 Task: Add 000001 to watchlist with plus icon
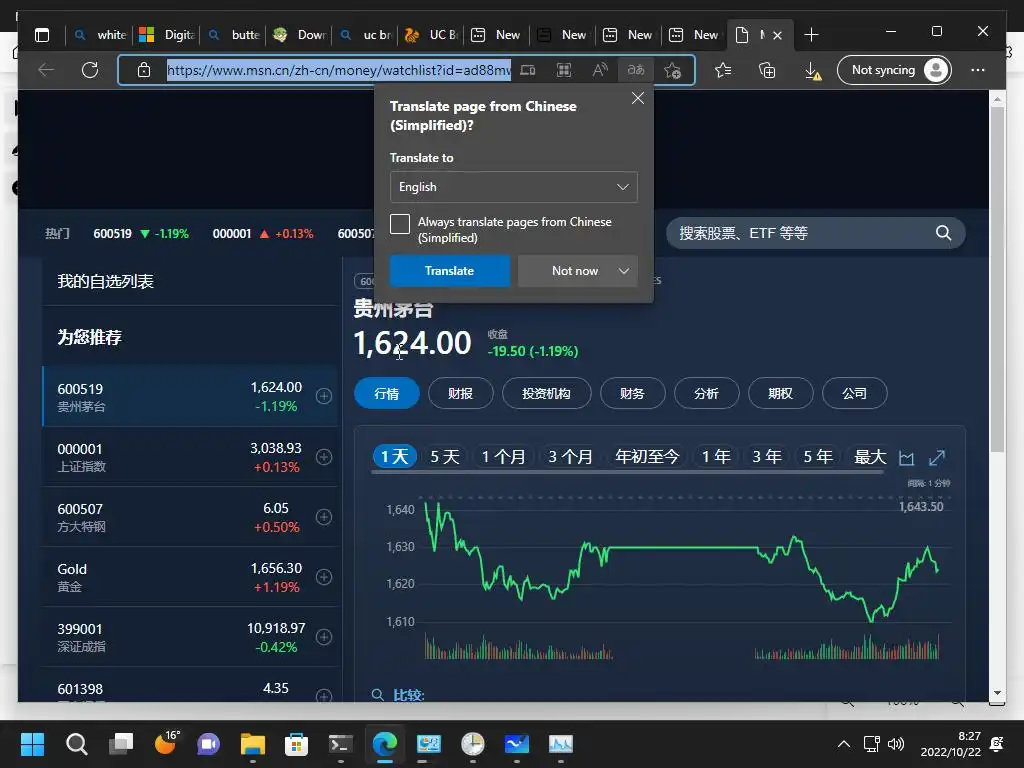point(324,456)
